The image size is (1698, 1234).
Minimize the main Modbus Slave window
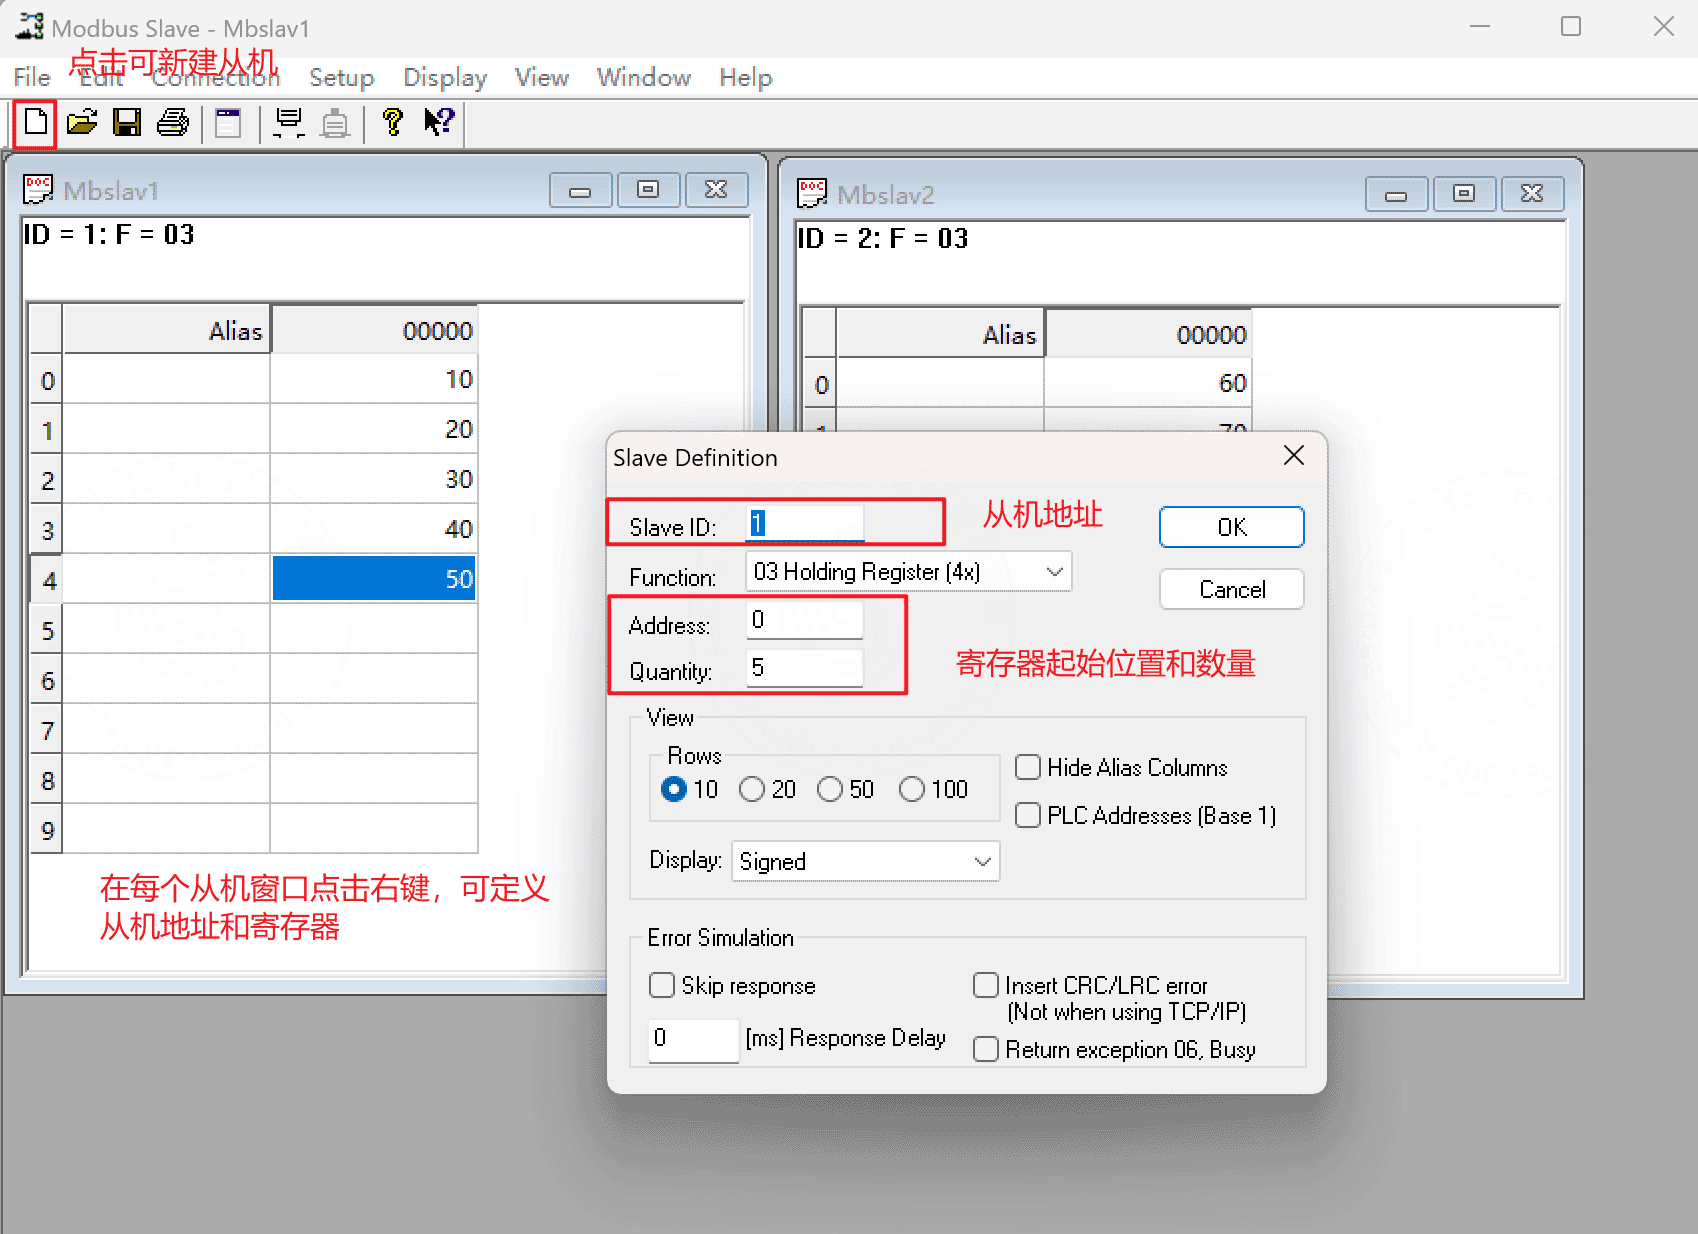click(1480, 27)
